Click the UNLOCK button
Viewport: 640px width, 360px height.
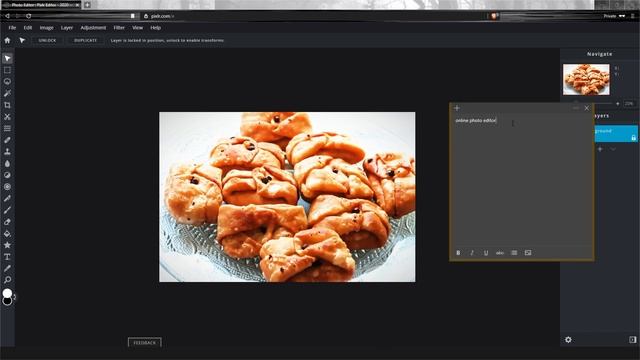47,40
